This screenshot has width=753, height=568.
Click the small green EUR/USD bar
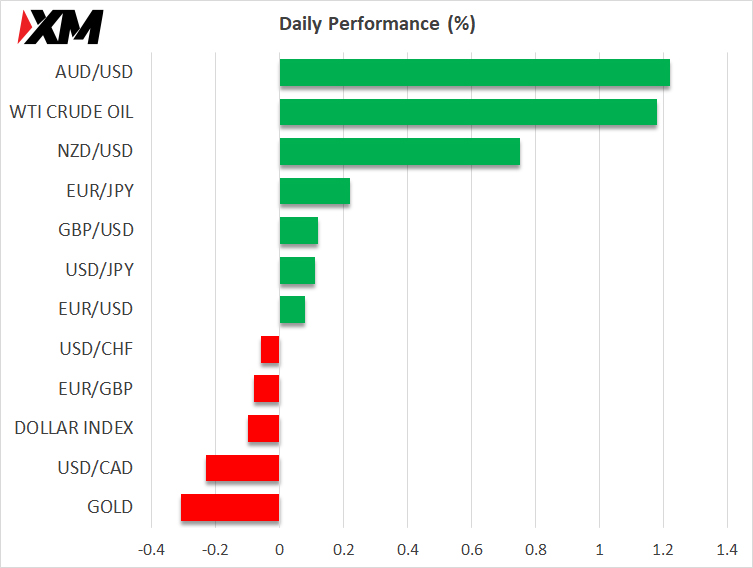coord(292,309)
